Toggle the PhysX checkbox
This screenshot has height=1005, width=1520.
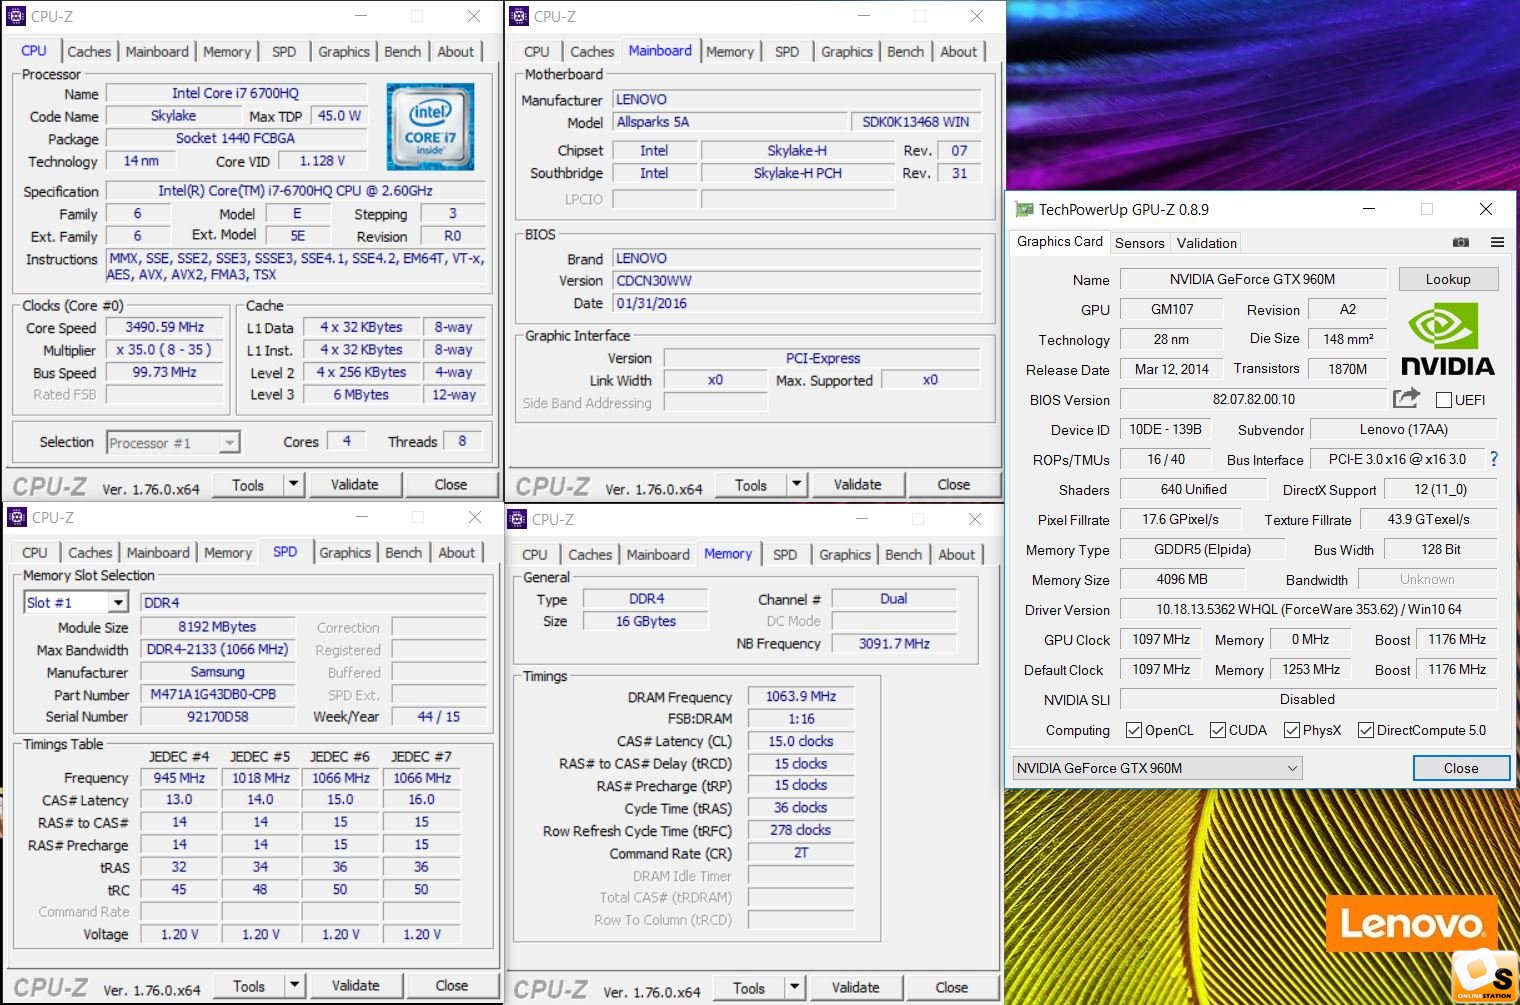point(1292,730)
